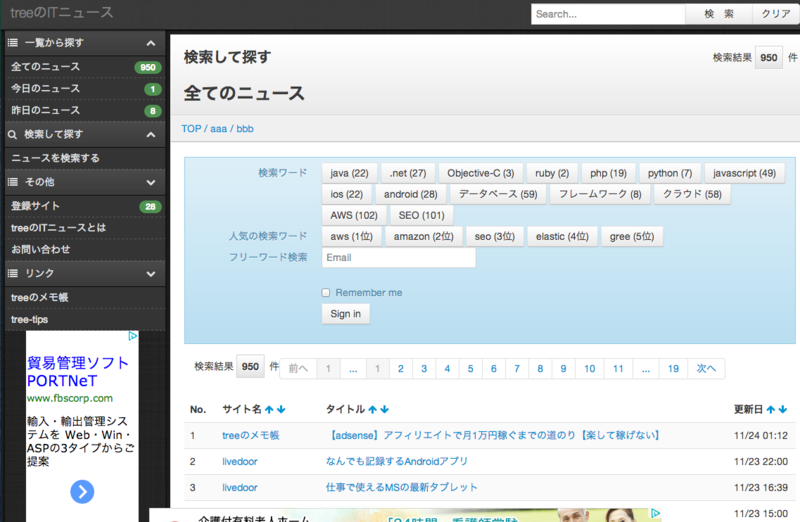Open 登録サイト sidebar item
The image size is (800, 522).
coord(85,206)
